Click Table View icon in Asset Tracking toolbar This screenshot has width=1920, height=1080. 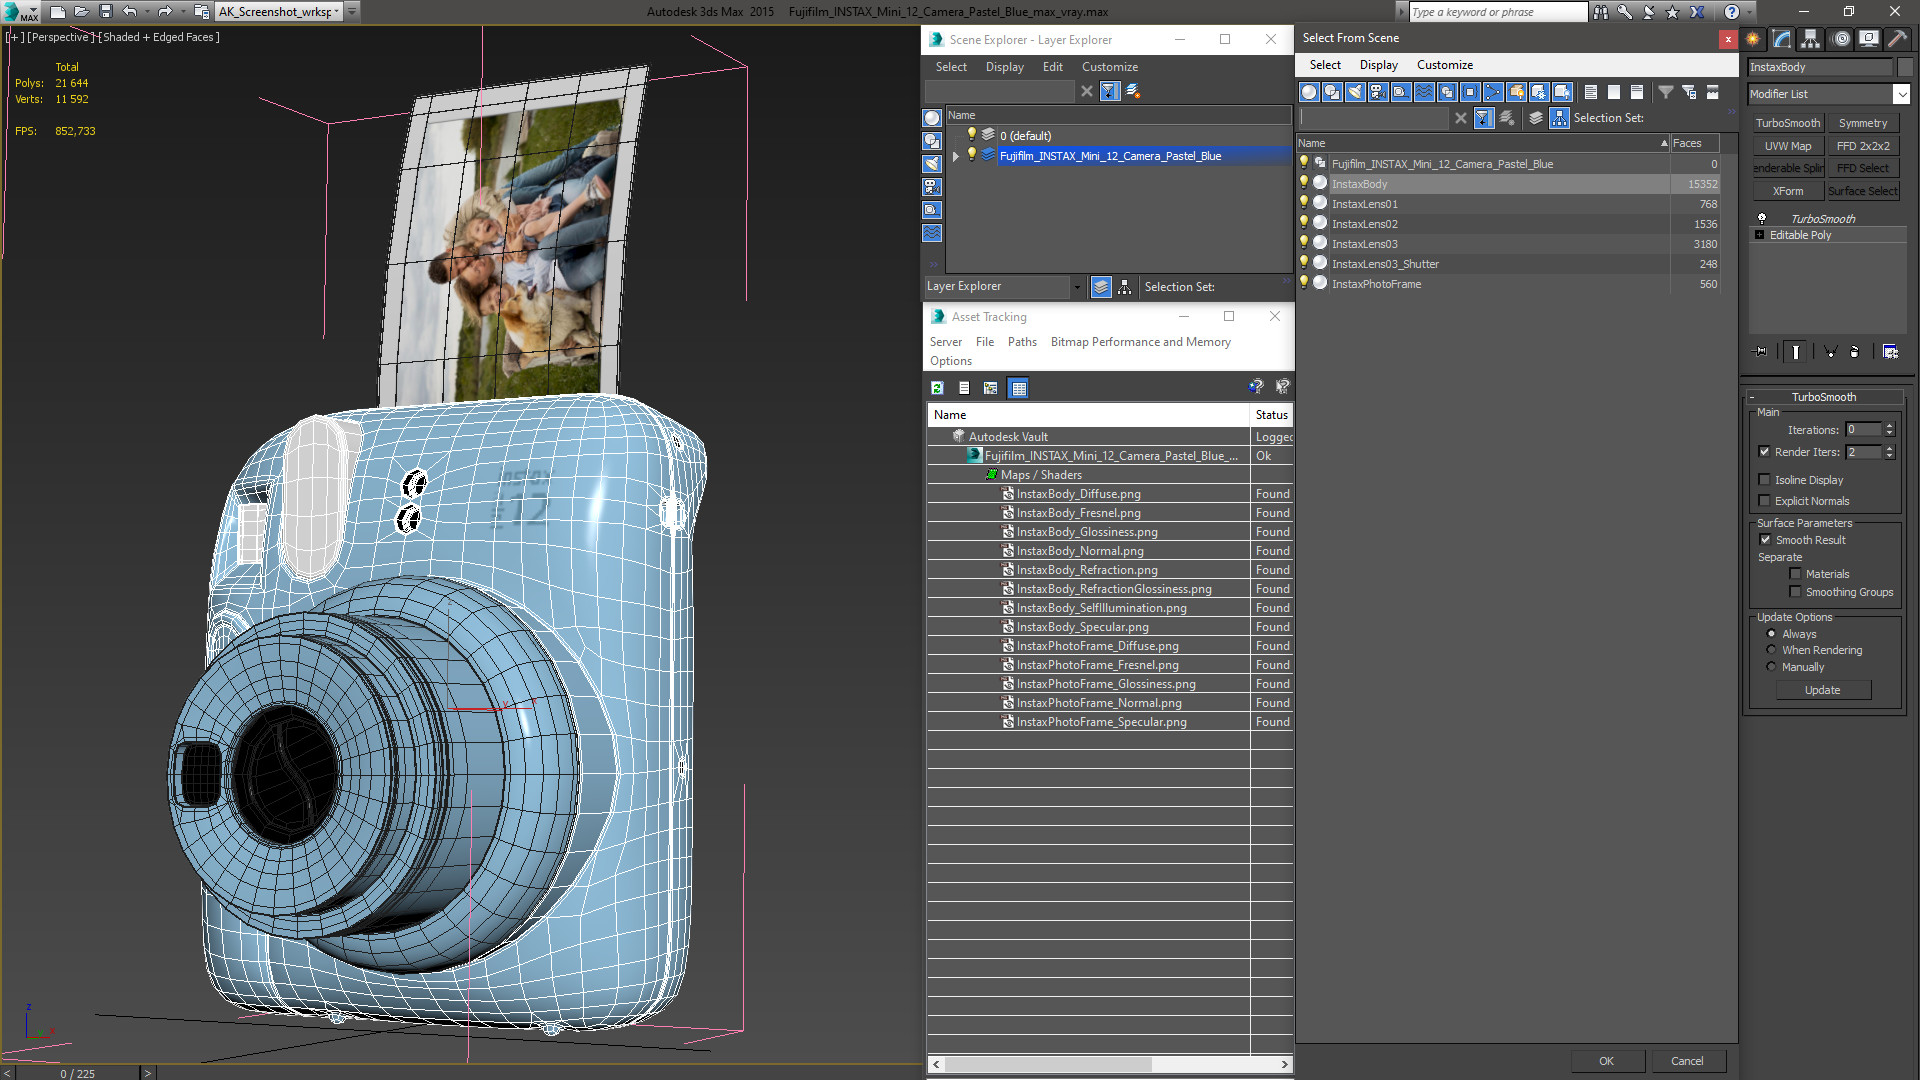tap(1018, 388)
